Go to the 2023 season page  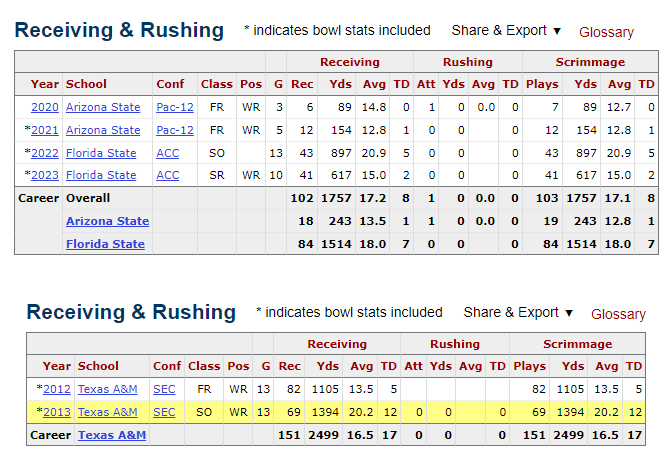point(45,175)
